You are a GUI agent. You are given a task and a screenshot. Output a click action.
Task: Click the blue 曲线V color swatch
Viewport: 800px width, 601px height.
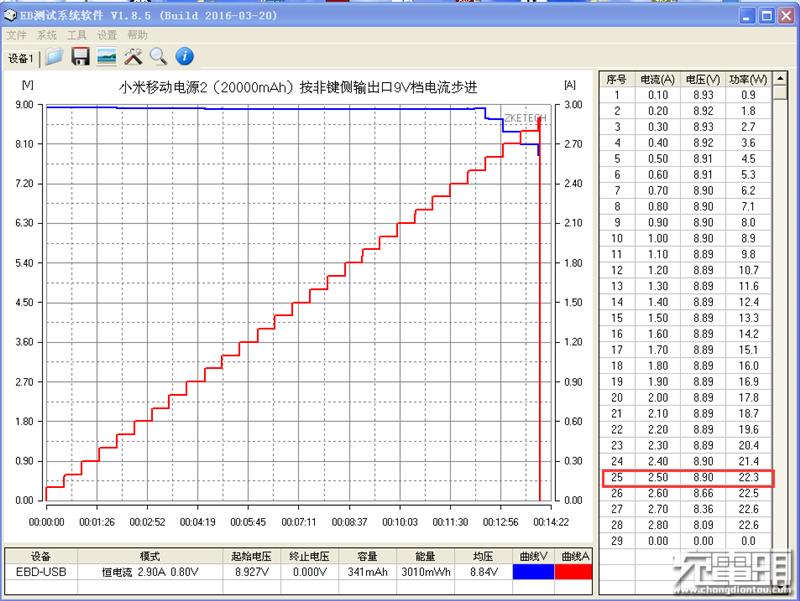coord(533,572)
